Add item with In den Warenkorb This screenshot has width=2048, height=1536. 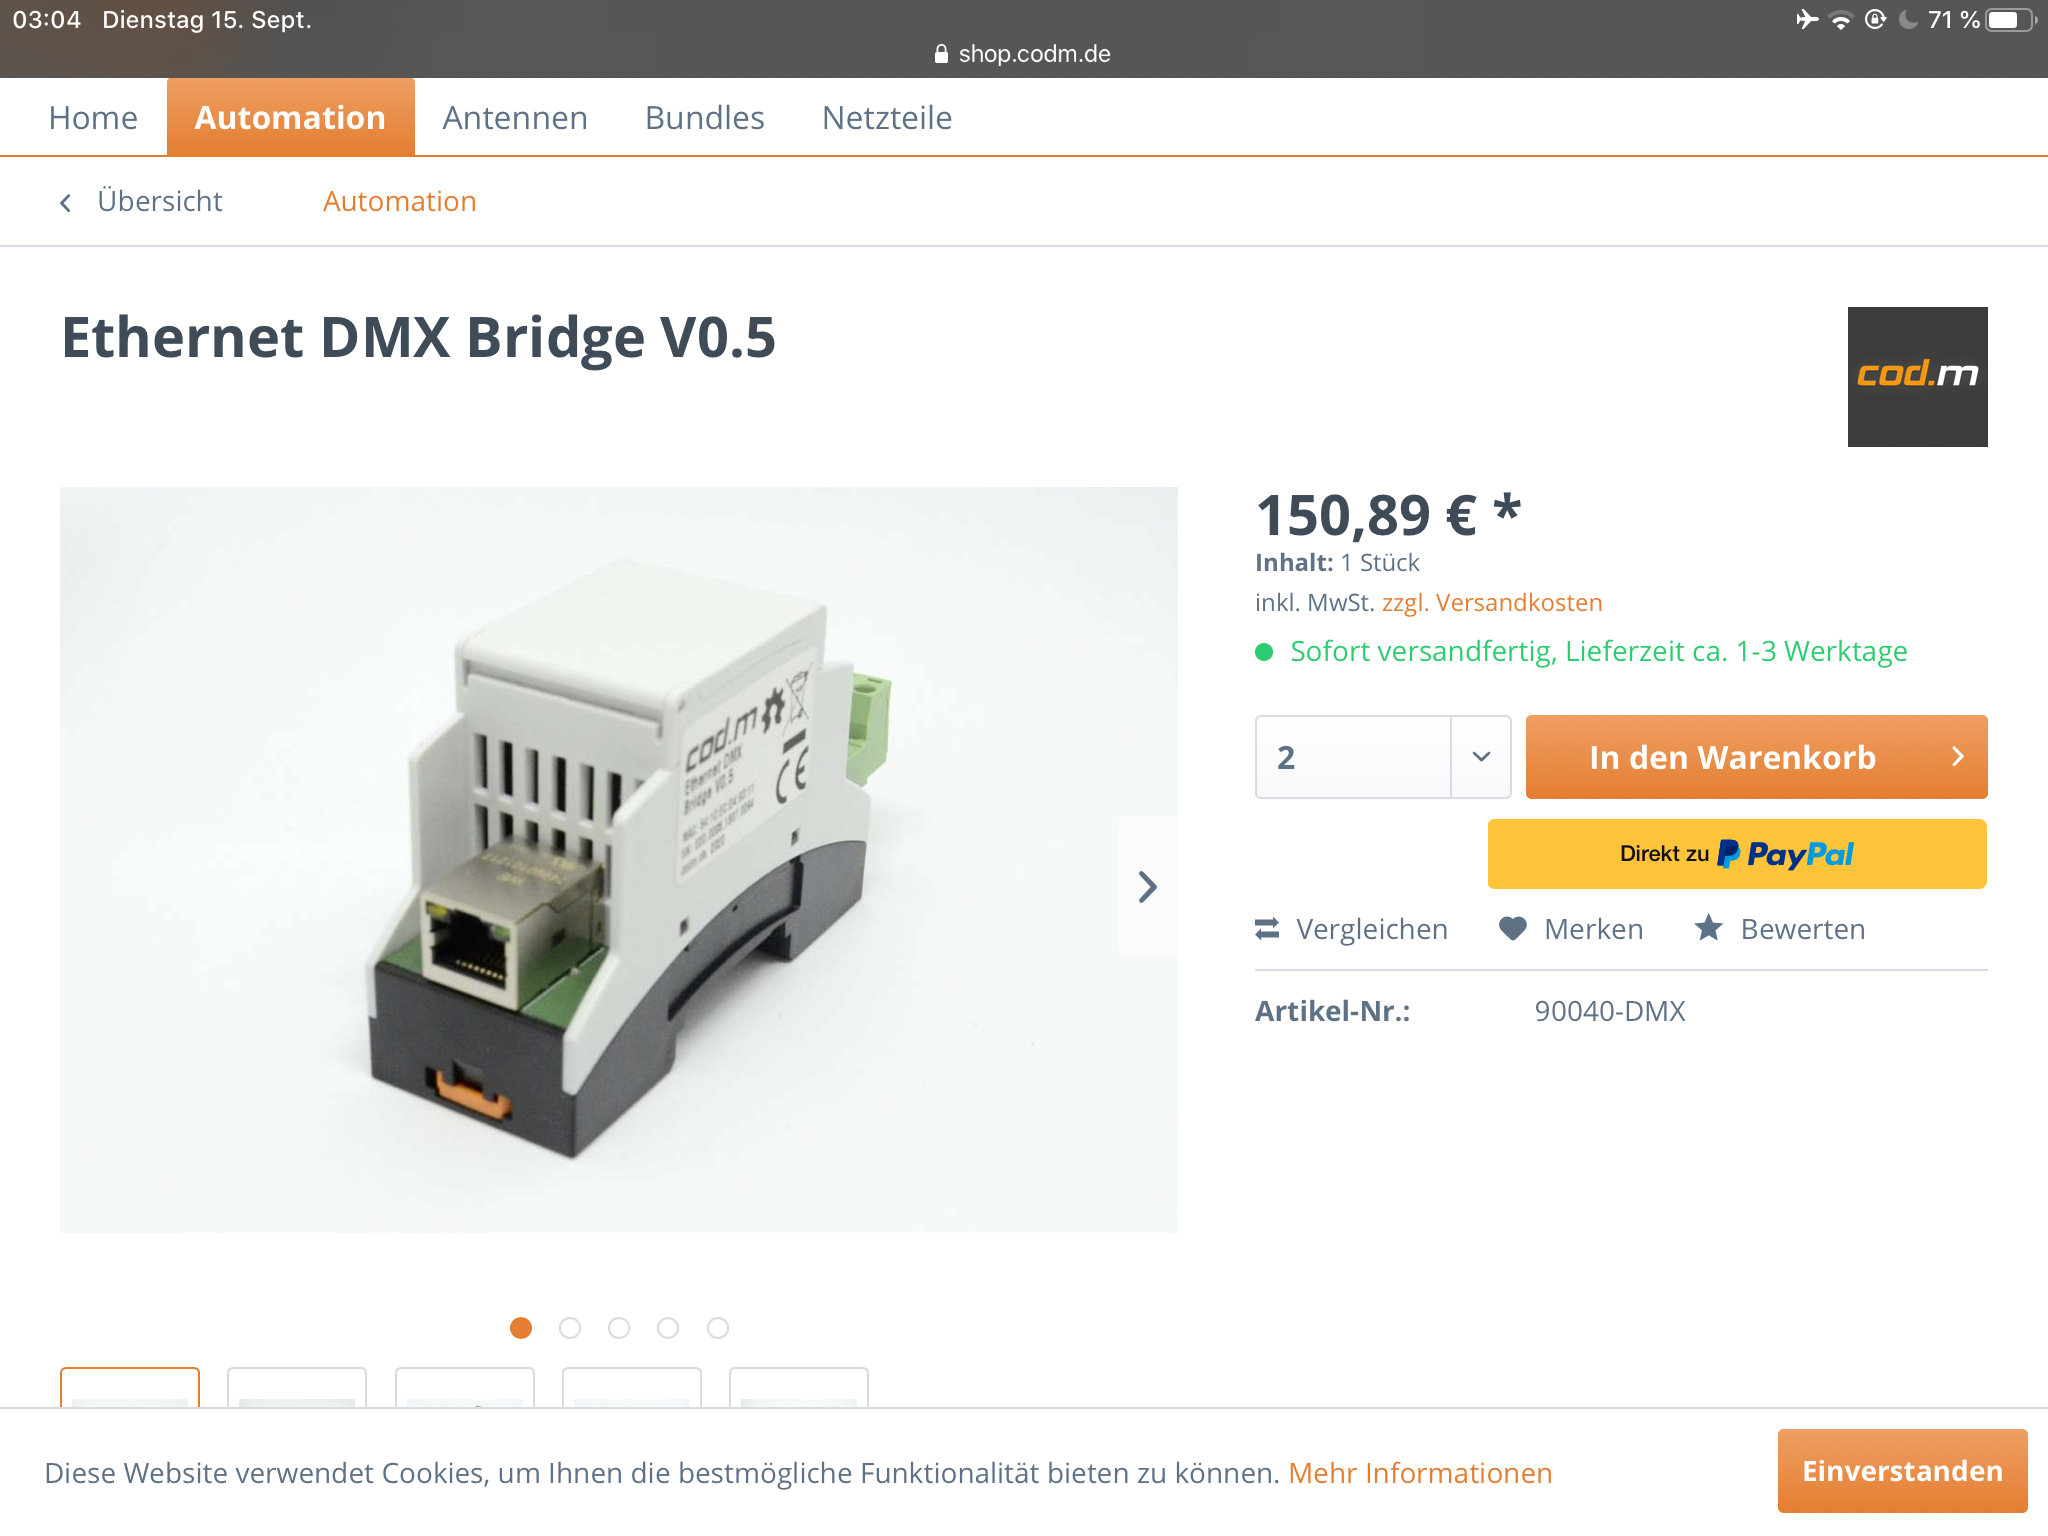click(x=1756, y=757)
